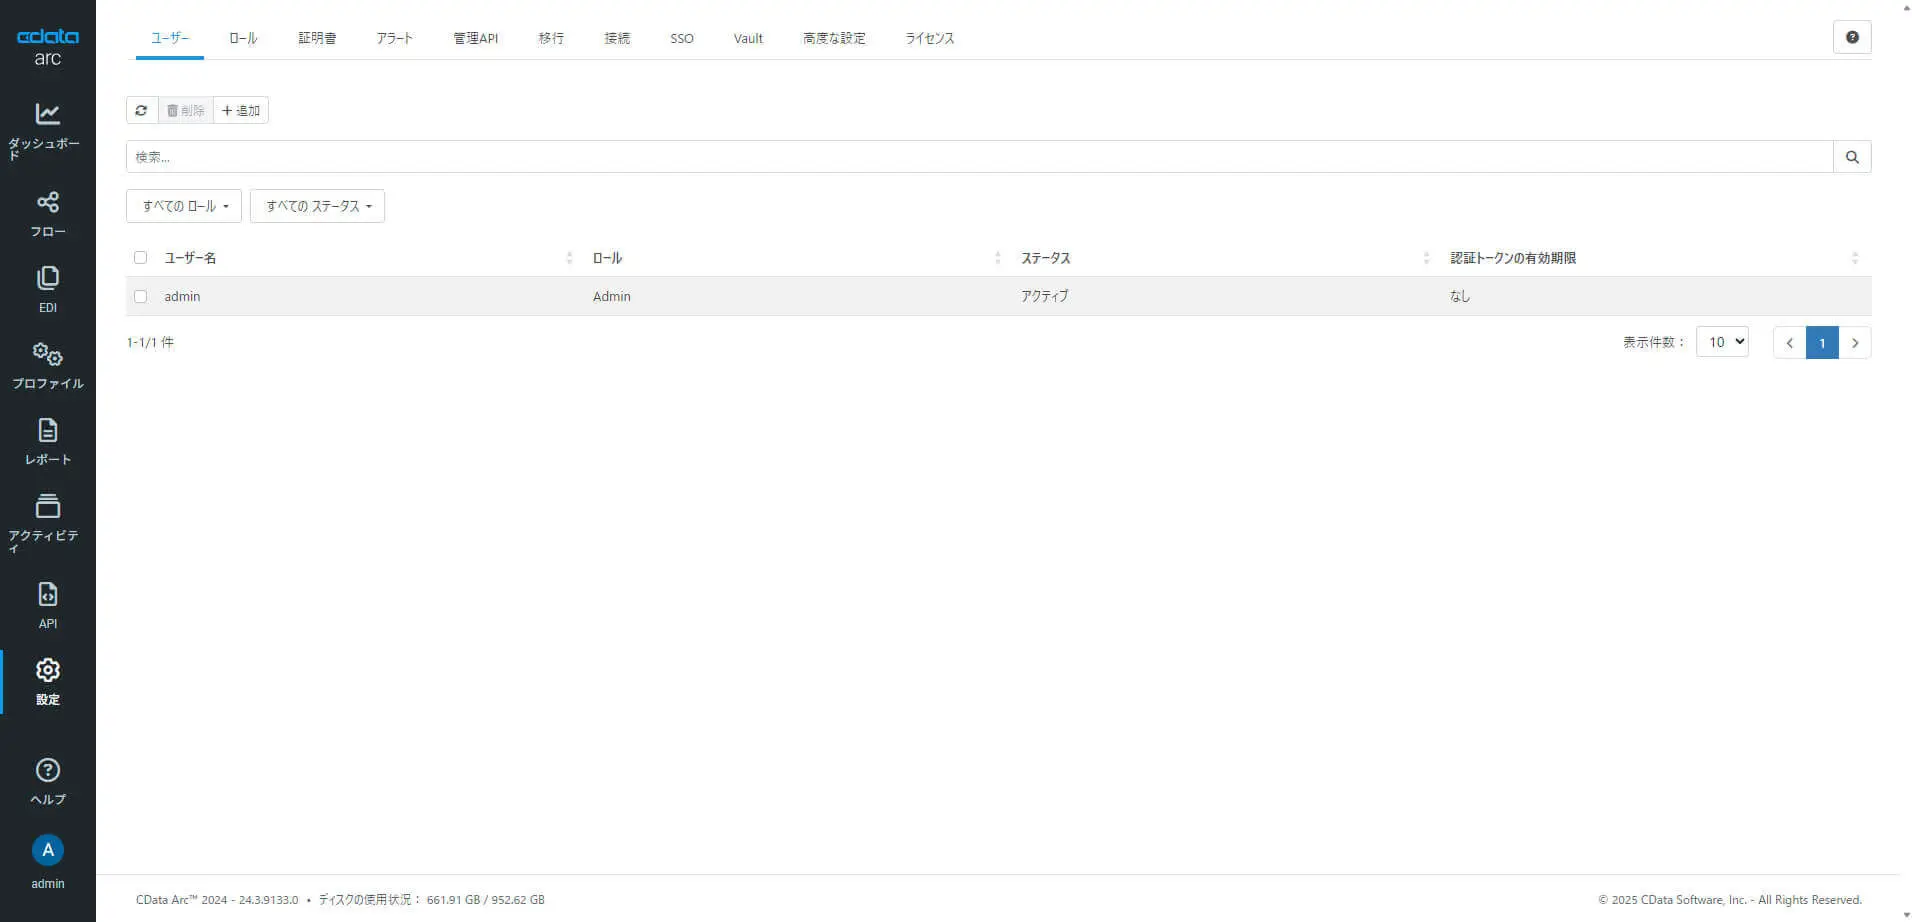Viewport: 1912px width, 922px height.
Task: Switch to the 移行 tab
Action: click(x=551, y=38)
